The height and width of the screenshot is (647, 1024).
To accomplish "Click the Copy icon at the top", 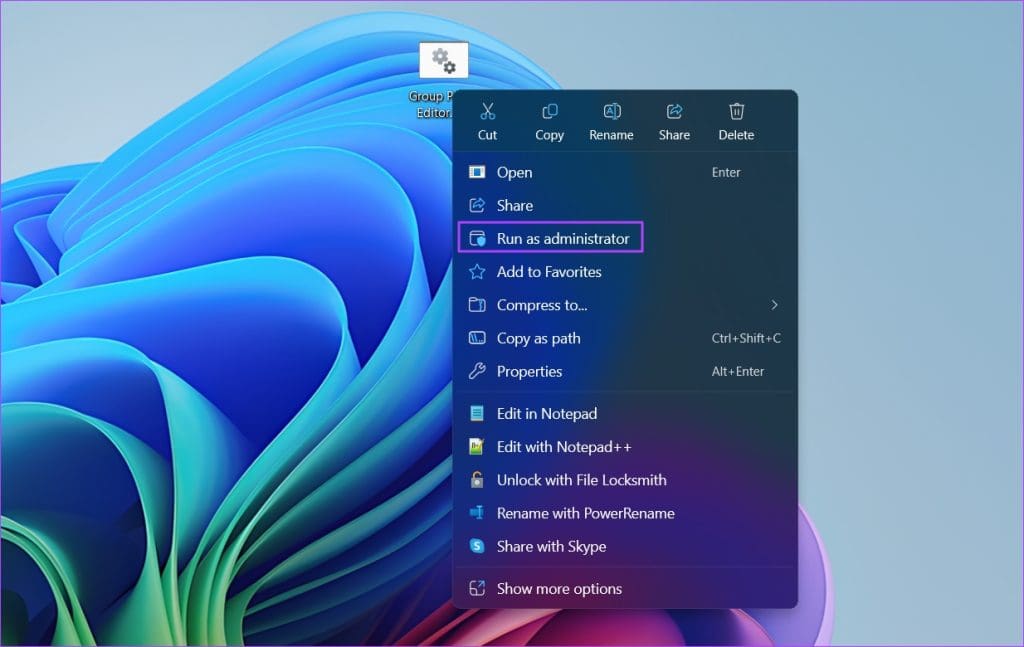I will coord(549,111).
